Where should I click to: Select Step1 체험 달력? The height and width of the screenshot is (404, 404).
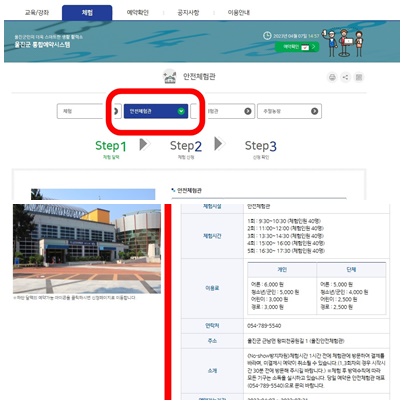click(x=111, y=149)
